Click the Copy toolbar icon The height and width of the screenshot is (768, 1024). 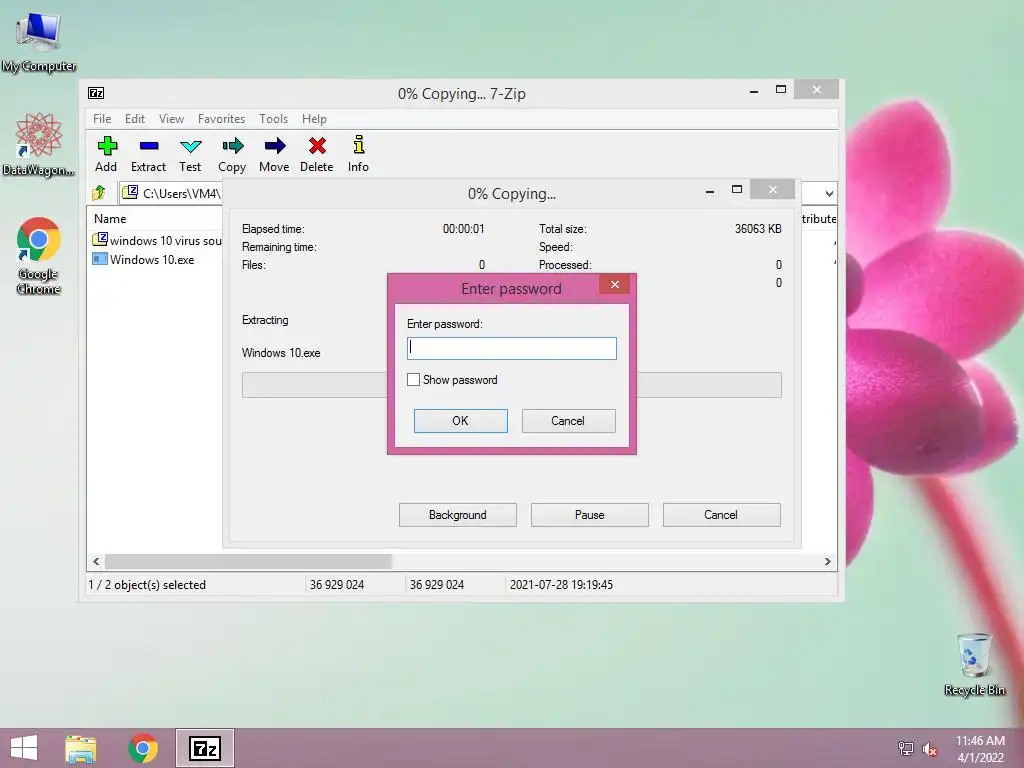coord(232,146)
